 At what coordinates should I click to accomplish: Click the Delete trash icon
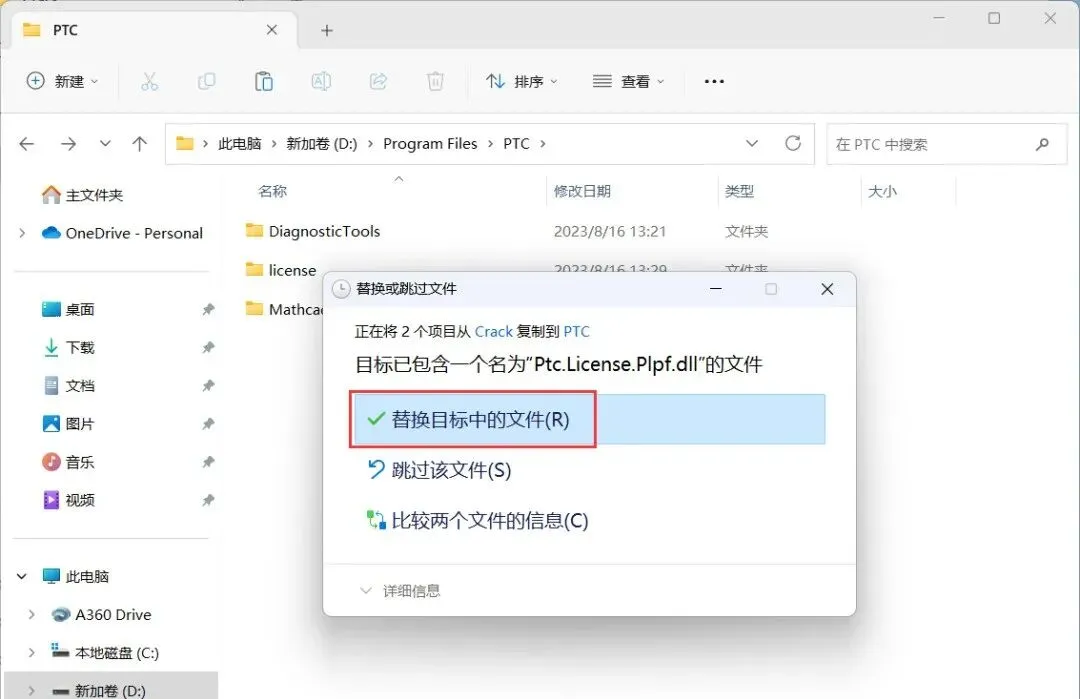point(435,81)
